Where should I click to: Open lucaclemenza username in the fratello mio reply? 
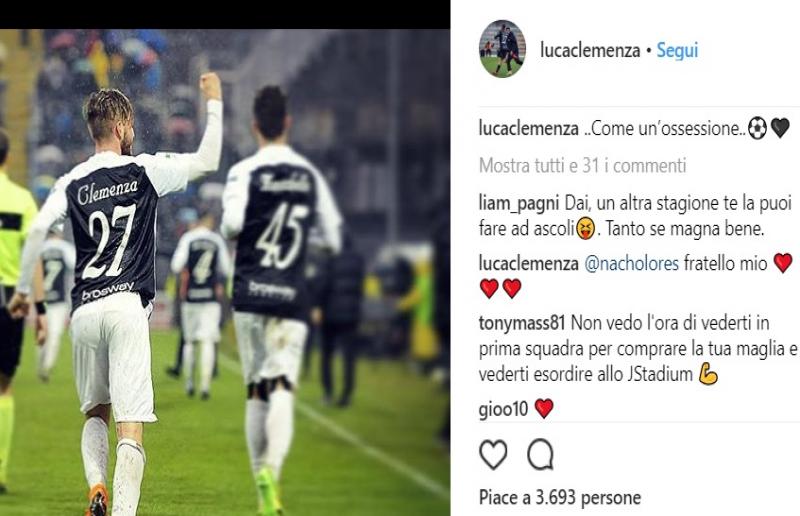point(528,263)
